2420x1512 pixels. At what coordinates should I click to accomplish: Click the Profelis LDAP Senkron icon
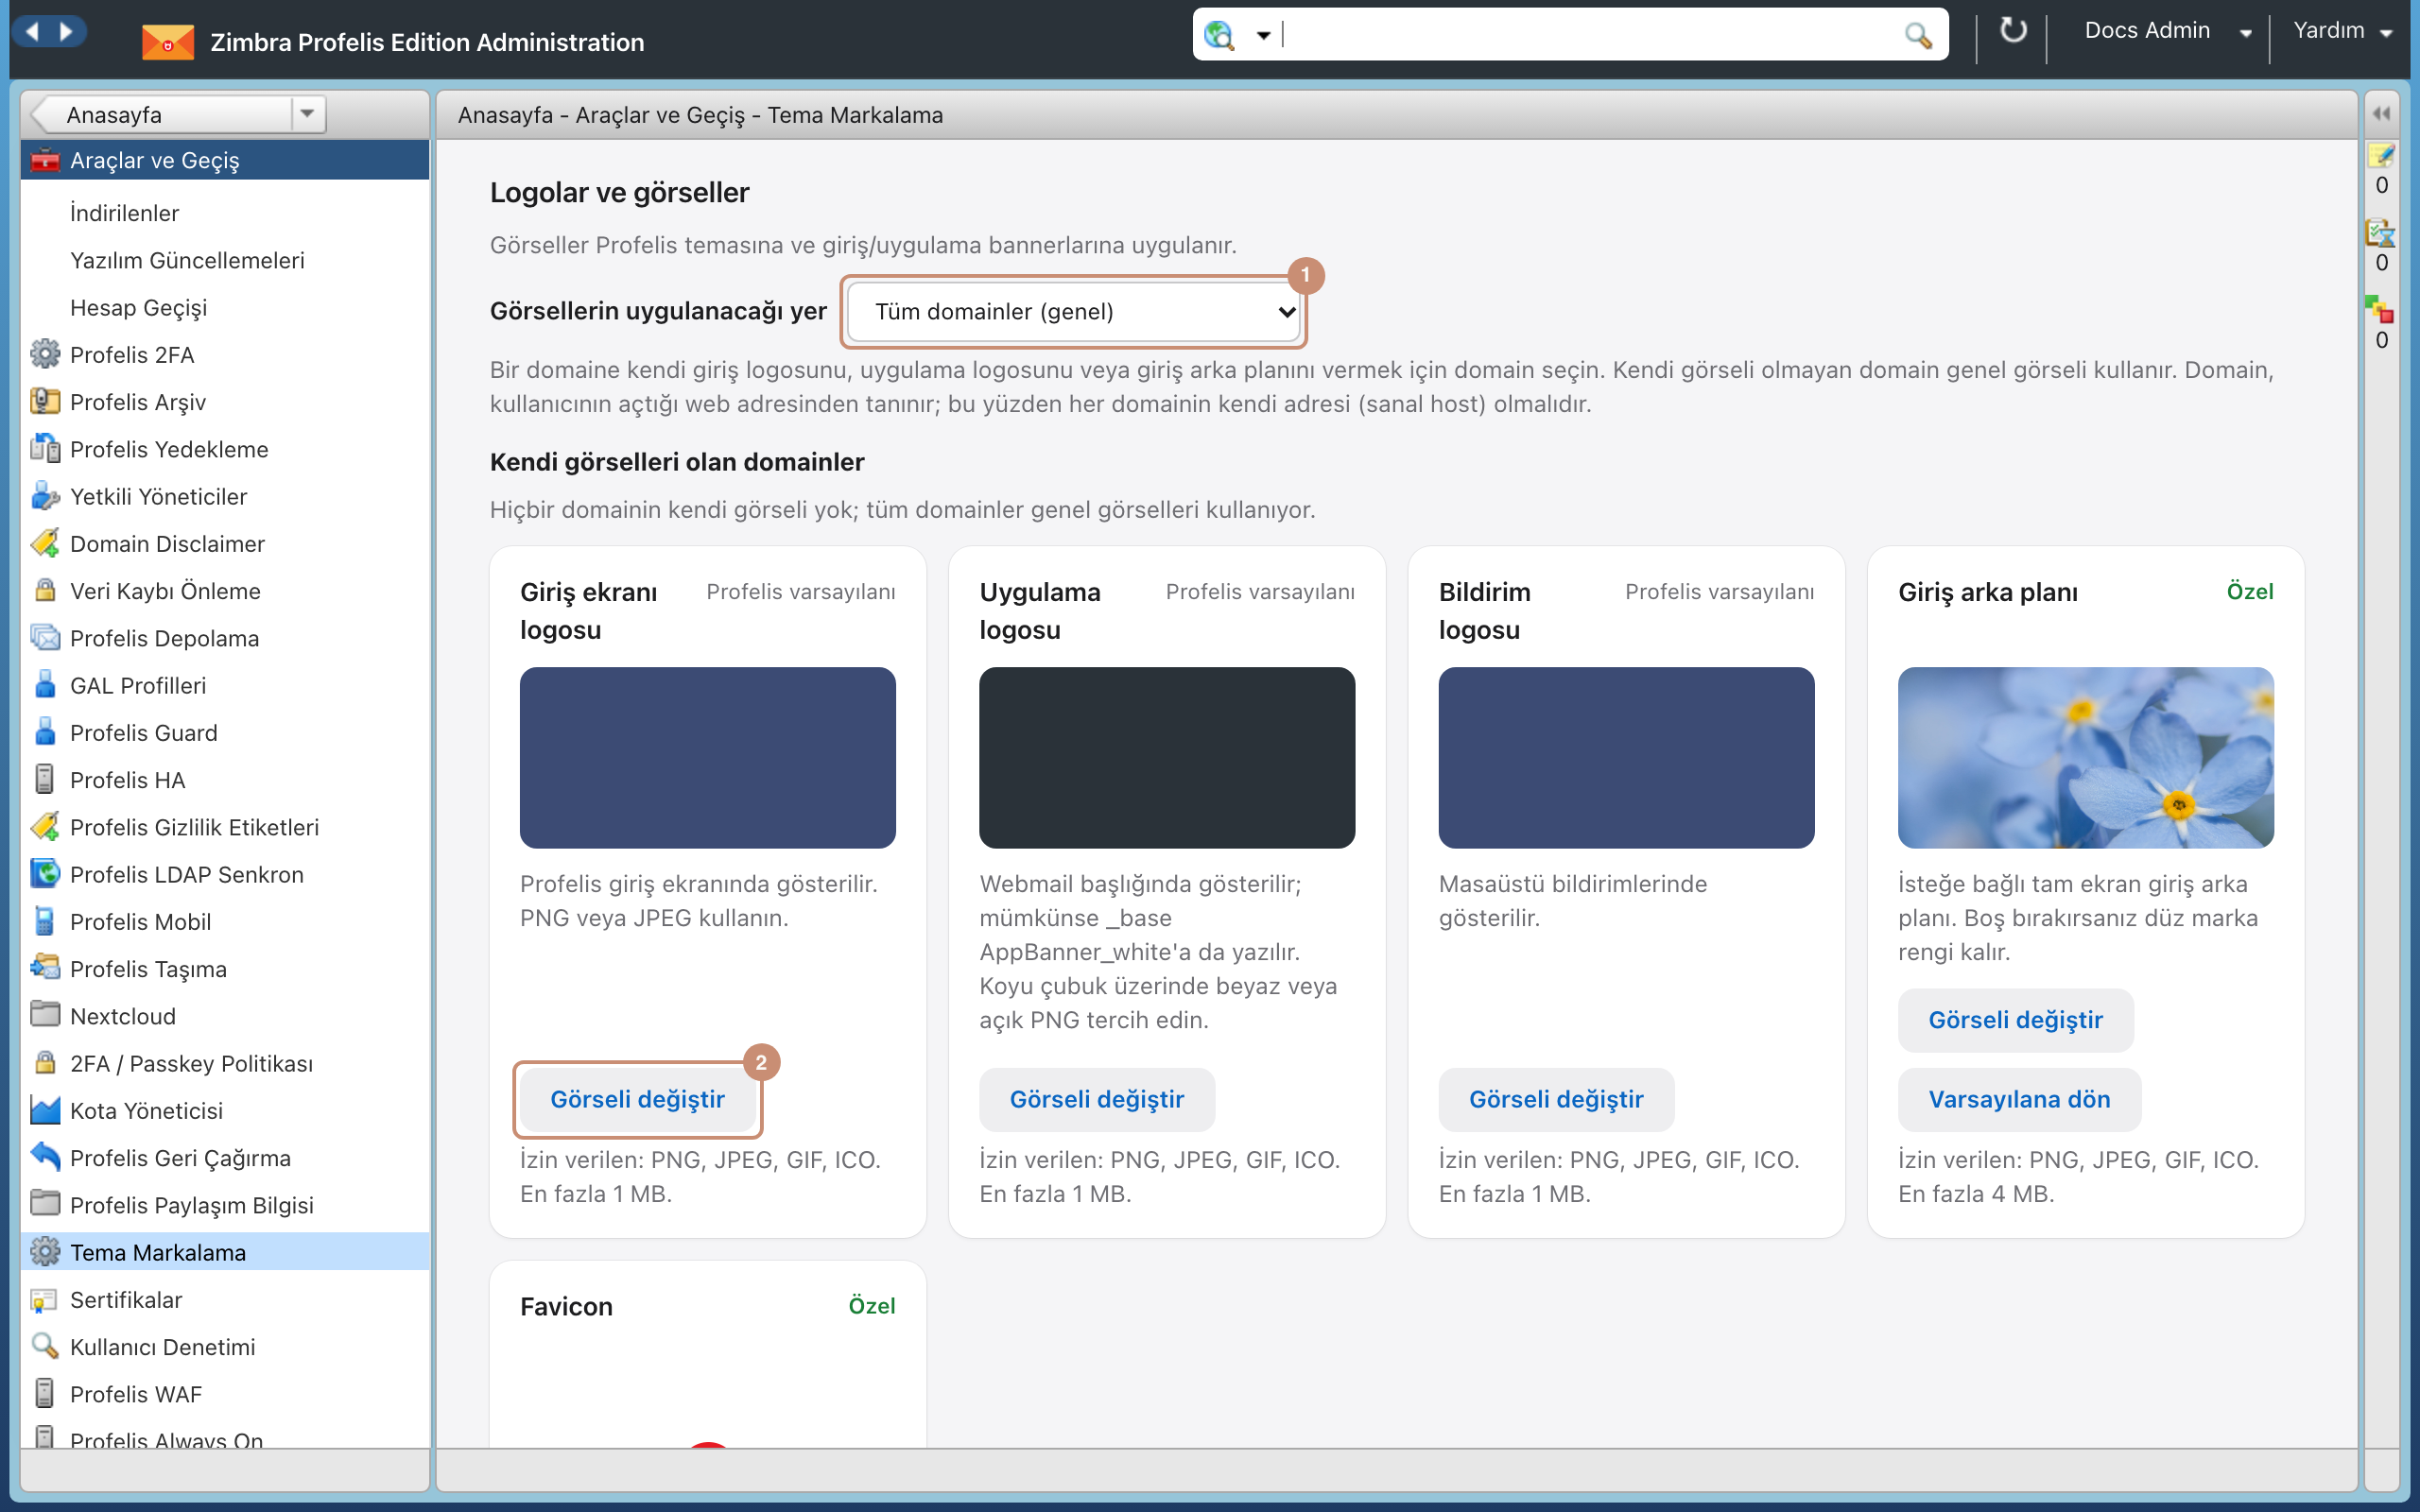[x=45, y=873]
